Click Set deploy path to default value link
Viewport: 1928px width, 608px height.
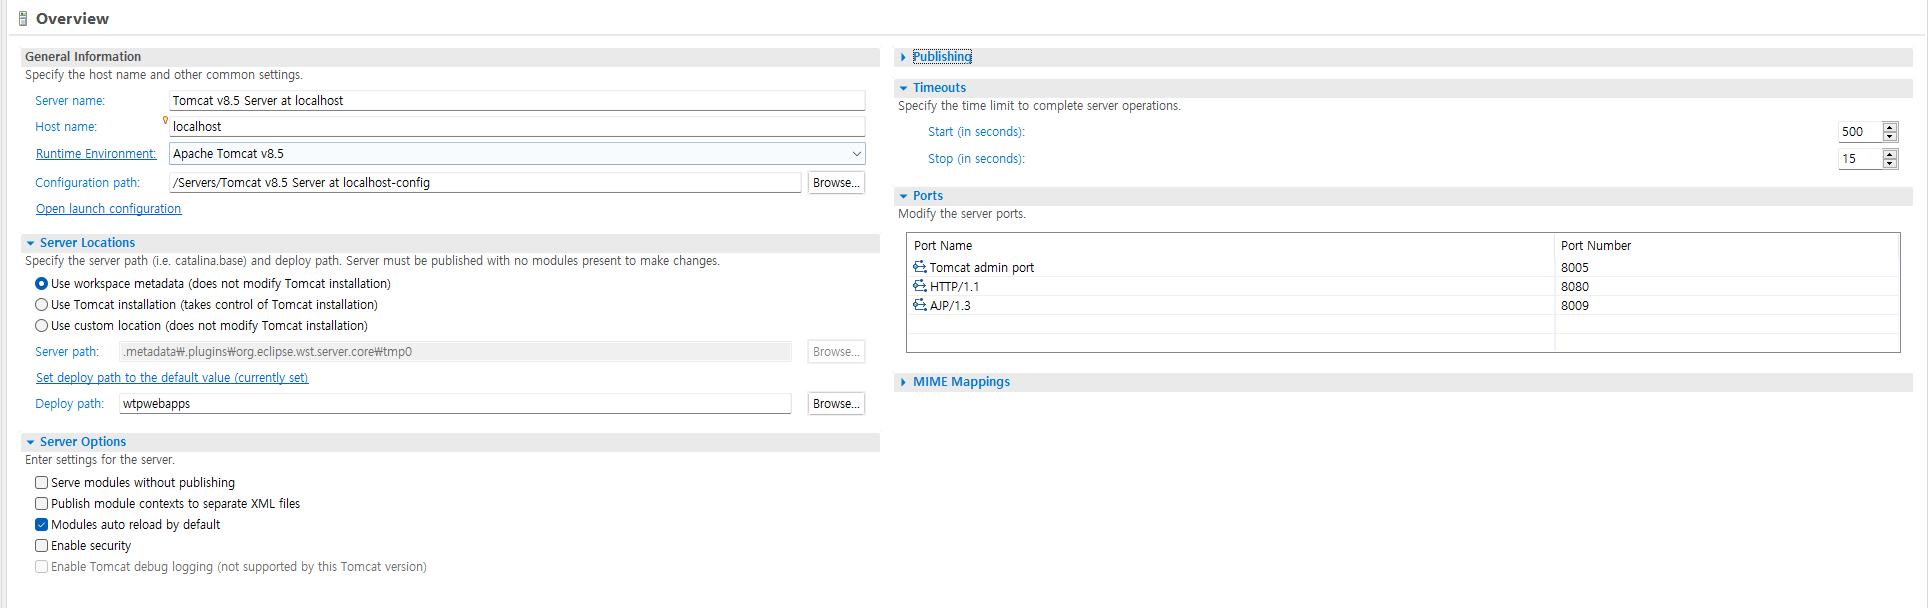point(172,378)
